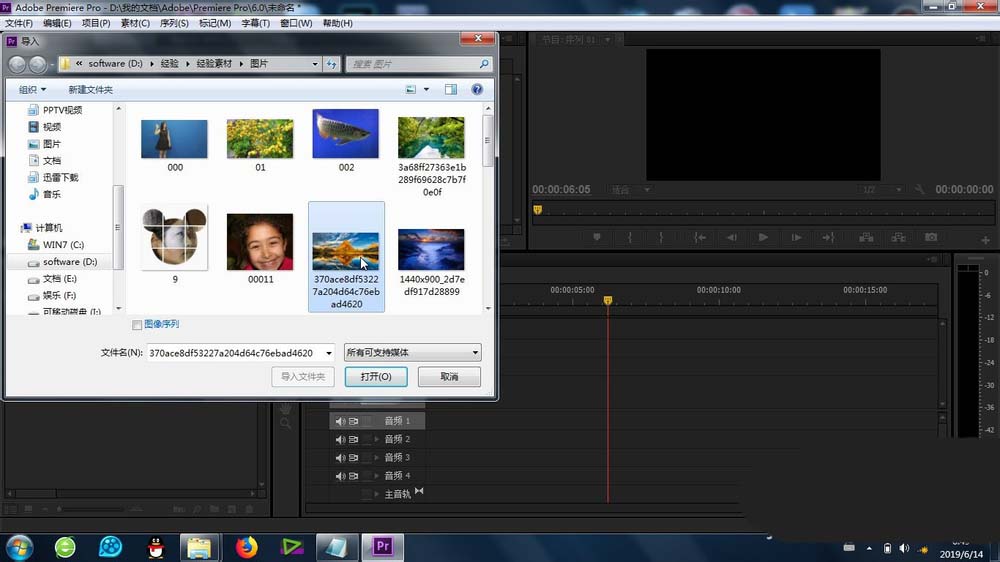
Task: Open the 文件(F) menu
Action: point(18,23)
